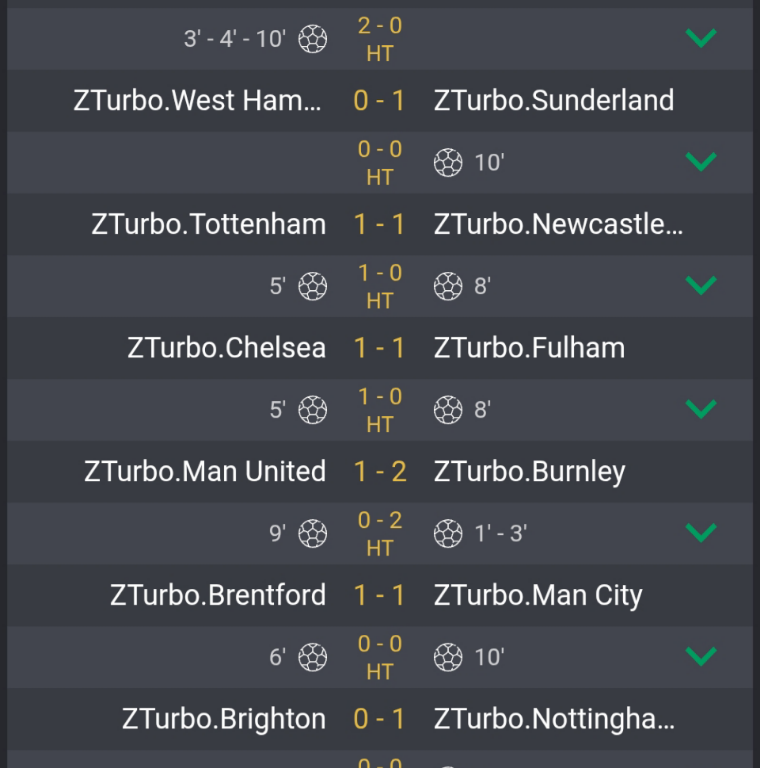The image size is (760, 768).
Task: Open ZTurbo.Man United team name
Action: point(205,472)
